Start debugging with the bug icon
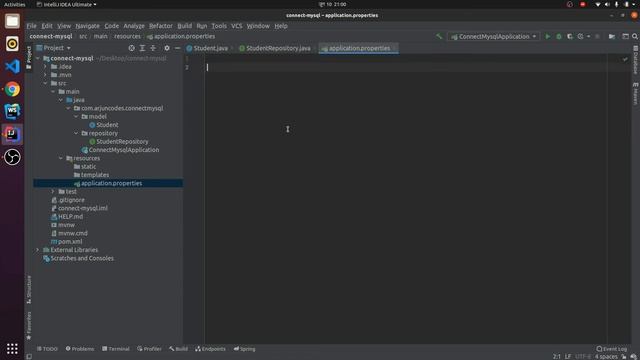This screenshot has width=640, height=360. [559, 36]
